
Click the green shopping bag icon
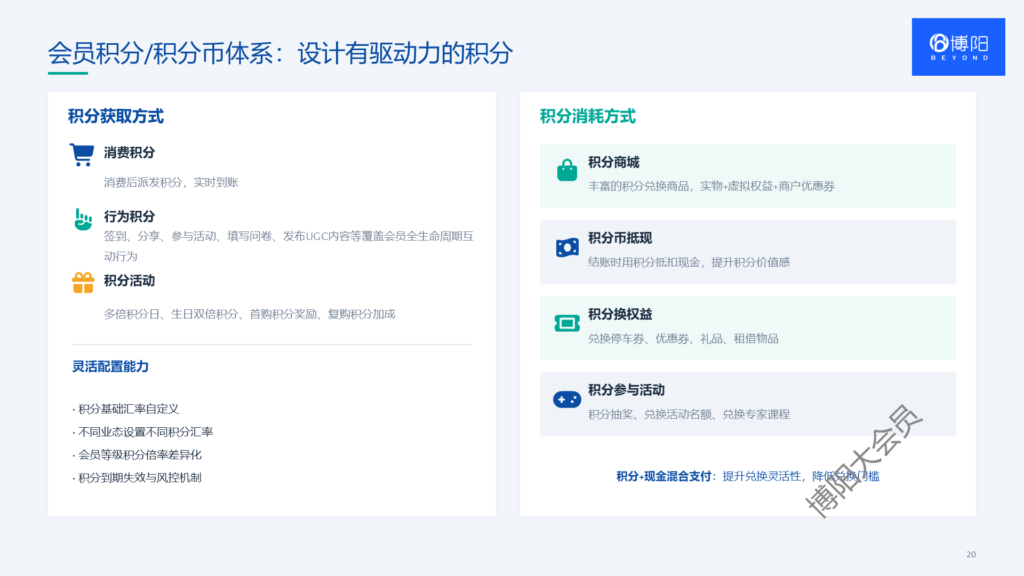(567, 170)
